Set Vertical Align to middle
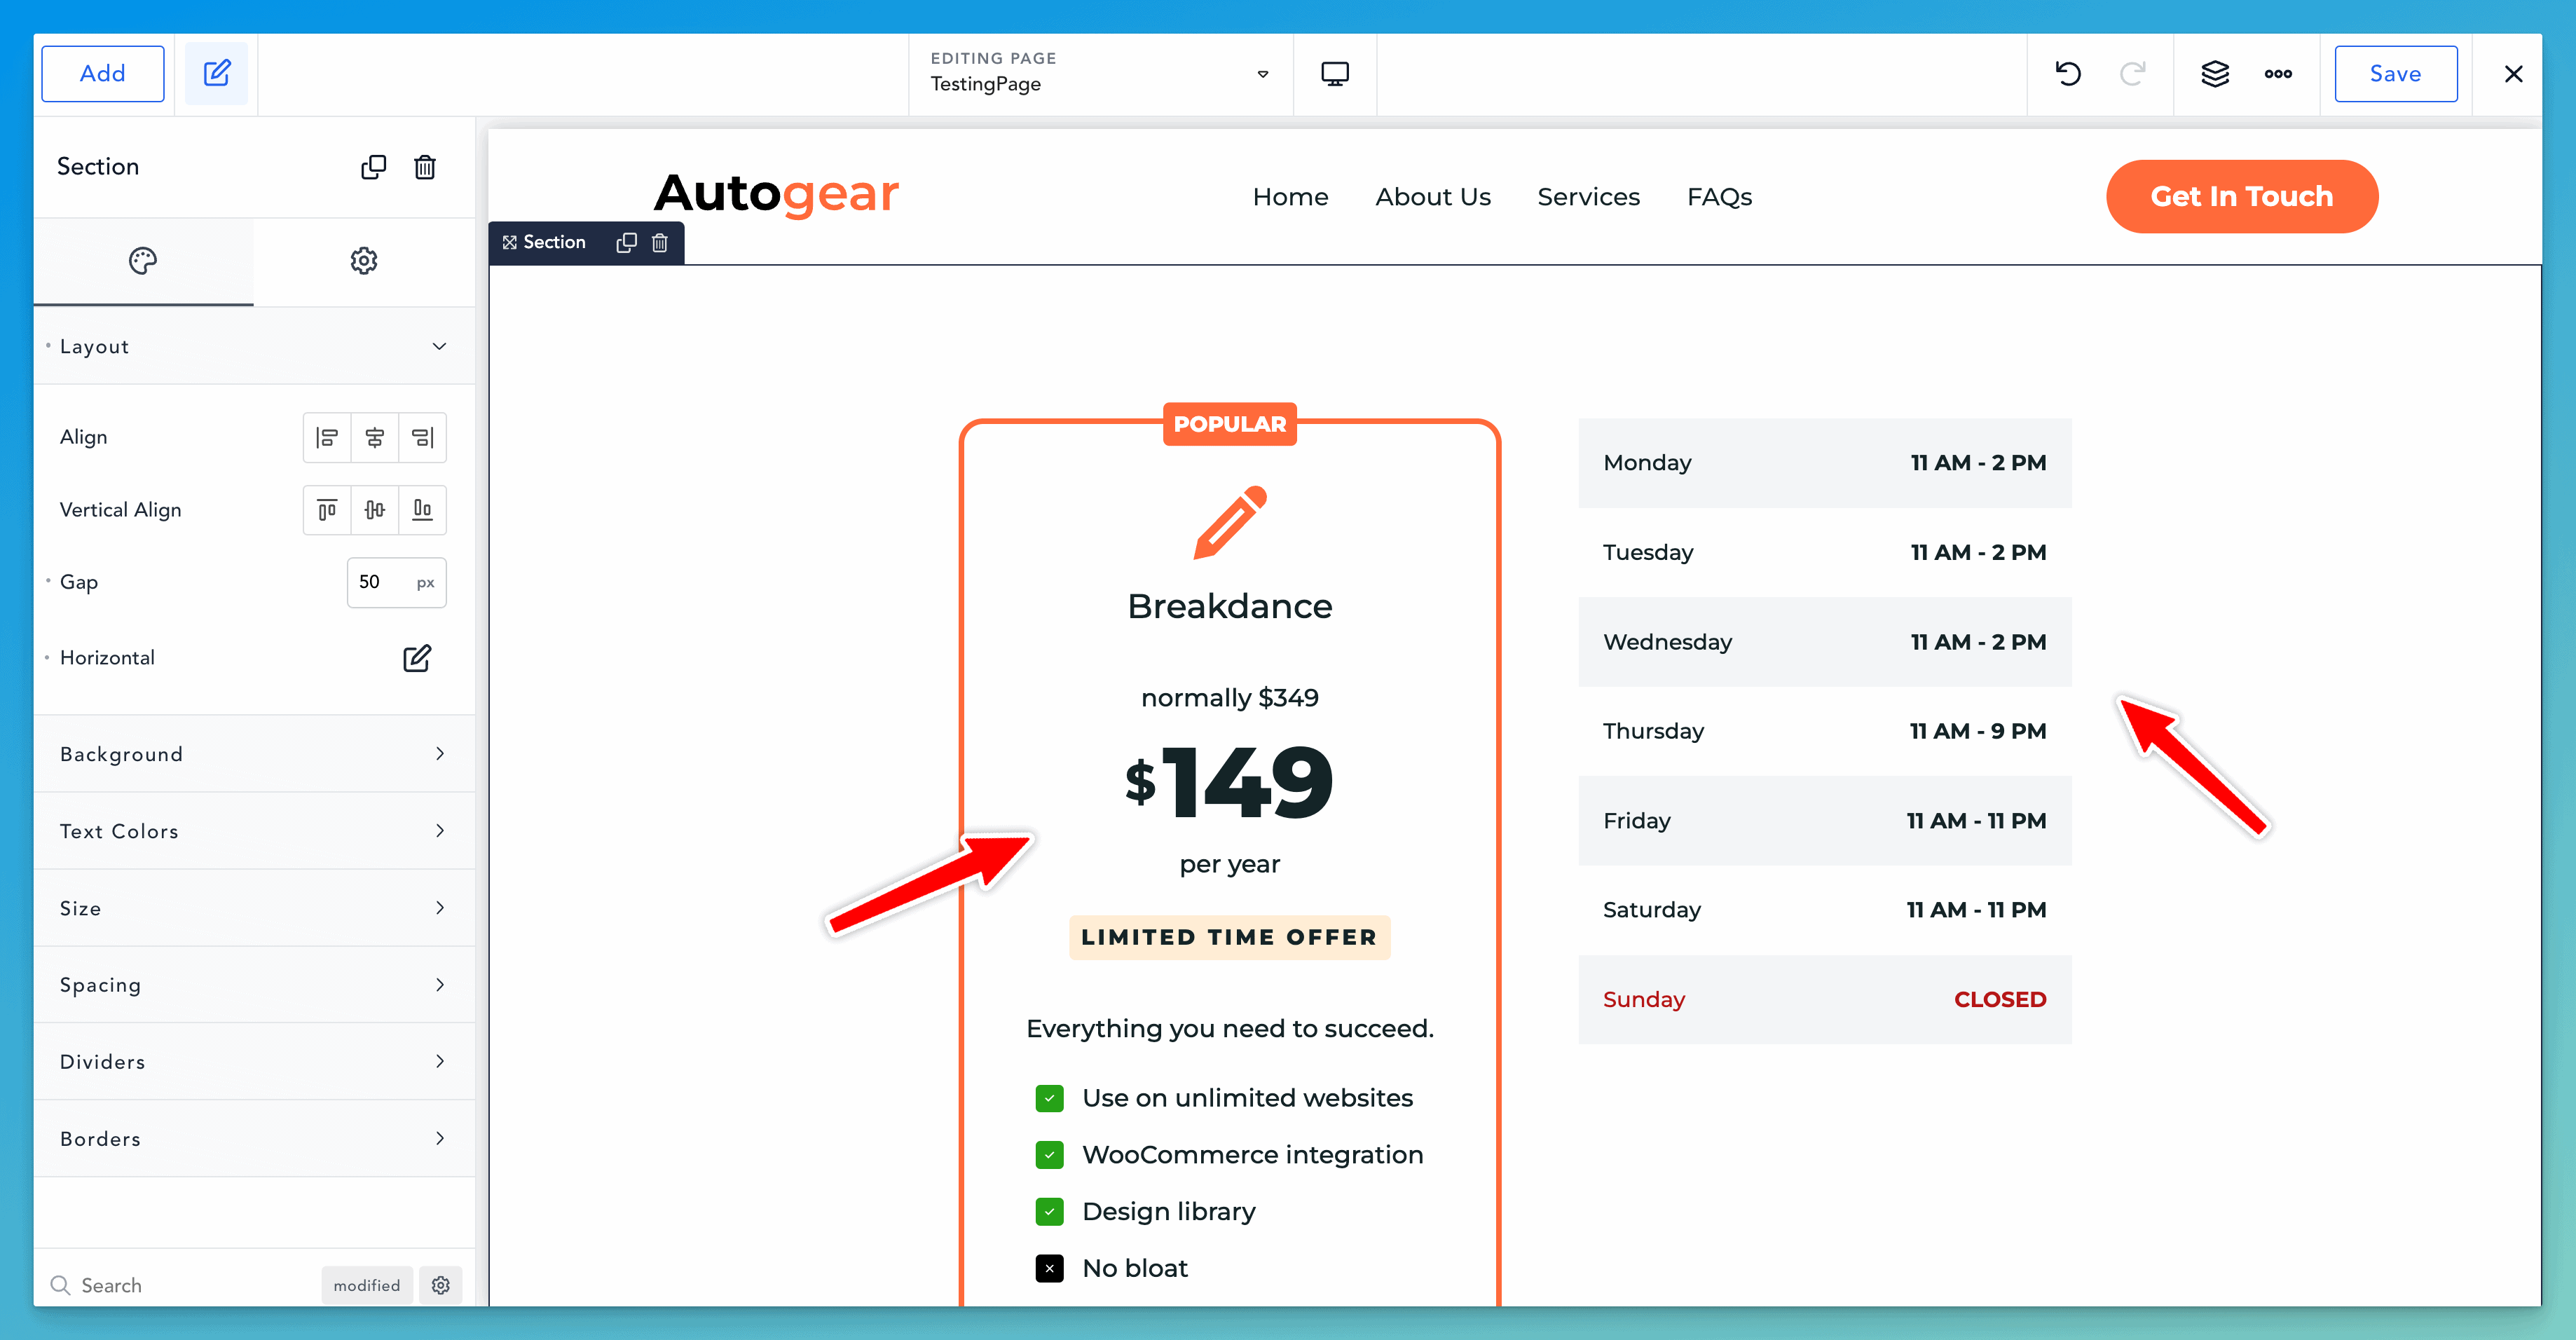The height and width of the screenshot is (1340, 2576). [x=375, y=510]
